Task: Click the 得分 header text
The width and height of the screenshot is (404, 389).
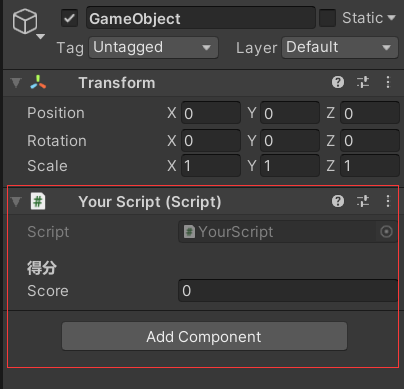Action: (42, 268)
